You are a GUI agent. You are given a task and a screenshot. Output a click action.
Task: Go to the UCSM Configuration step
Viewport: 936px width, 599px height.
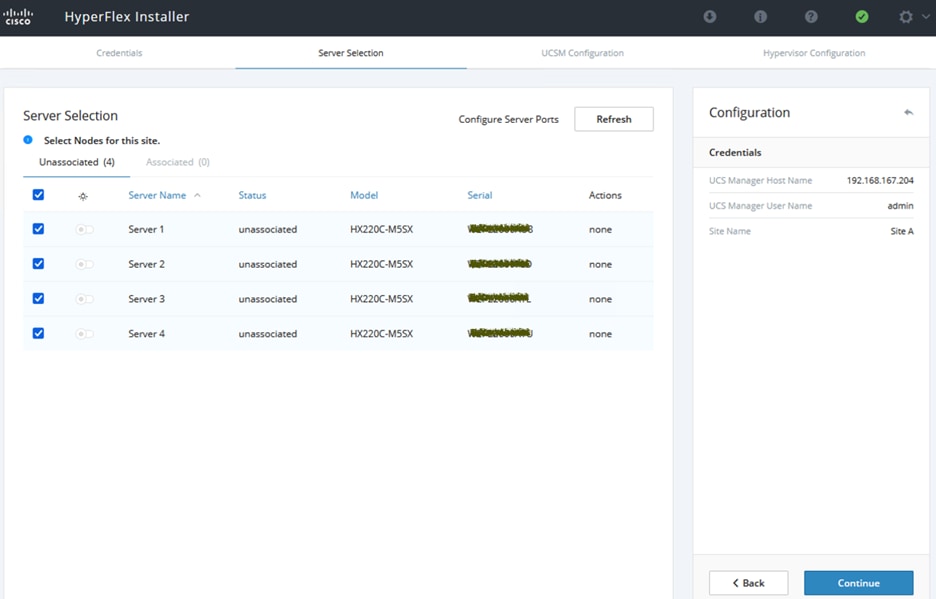tap(582, 53)
